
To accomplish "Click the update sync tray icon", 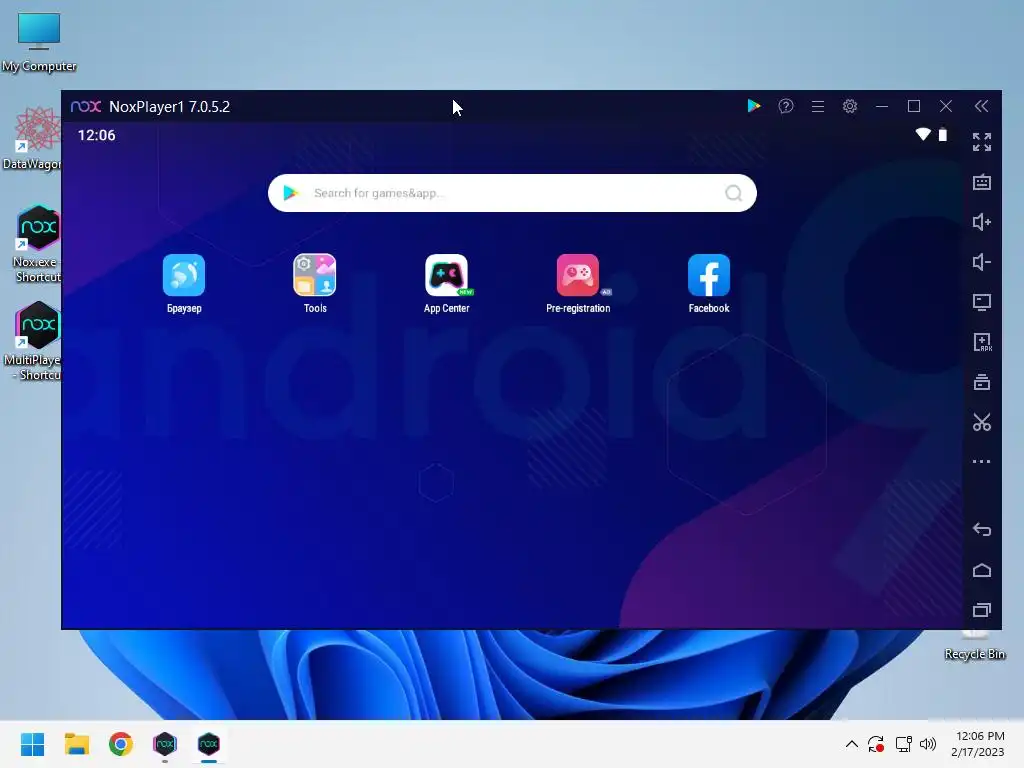I will click(876, 744).
